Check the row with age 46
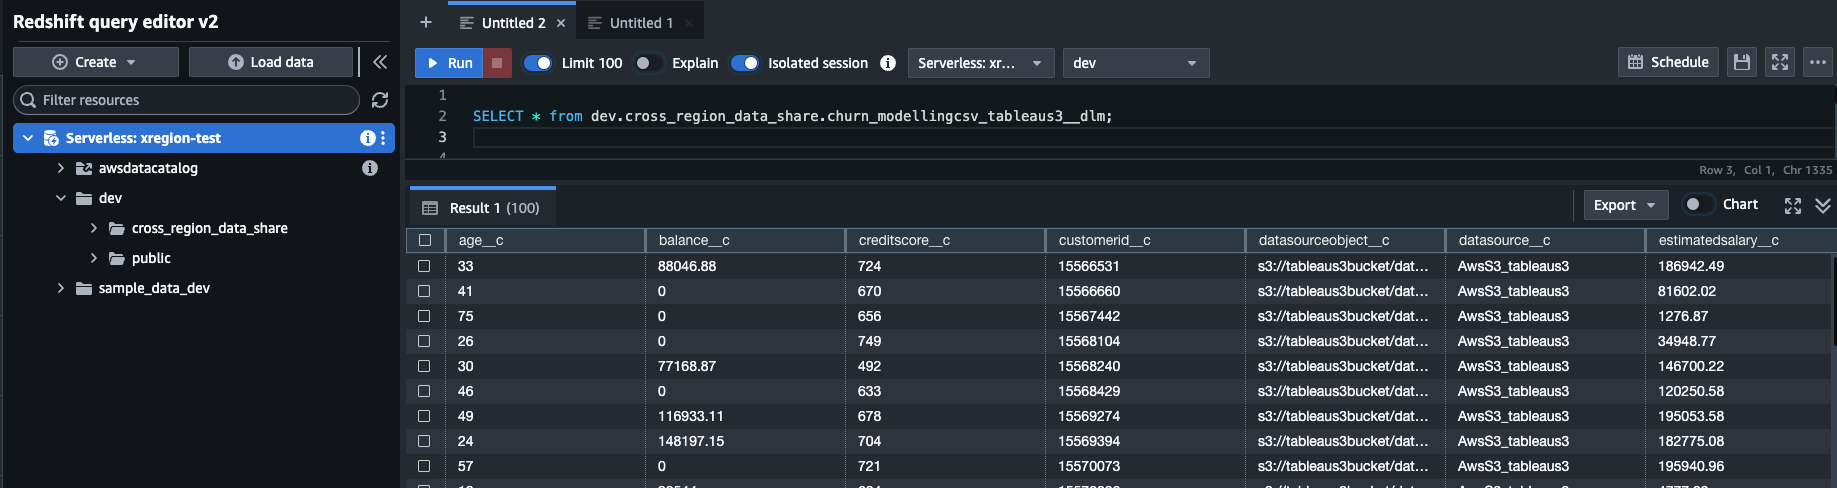The width and height of the screenshot is (1837, 488). pyautogui.click(x=424, y=391)
